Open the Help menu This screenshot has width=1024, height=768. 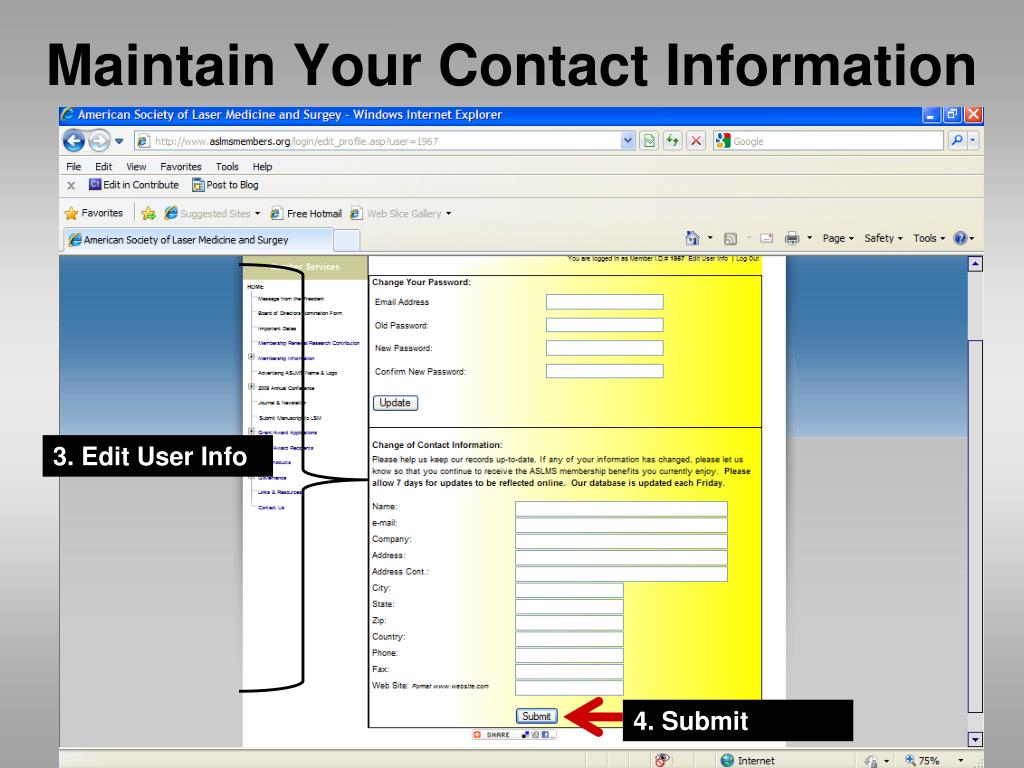click(x=263, y=167)
